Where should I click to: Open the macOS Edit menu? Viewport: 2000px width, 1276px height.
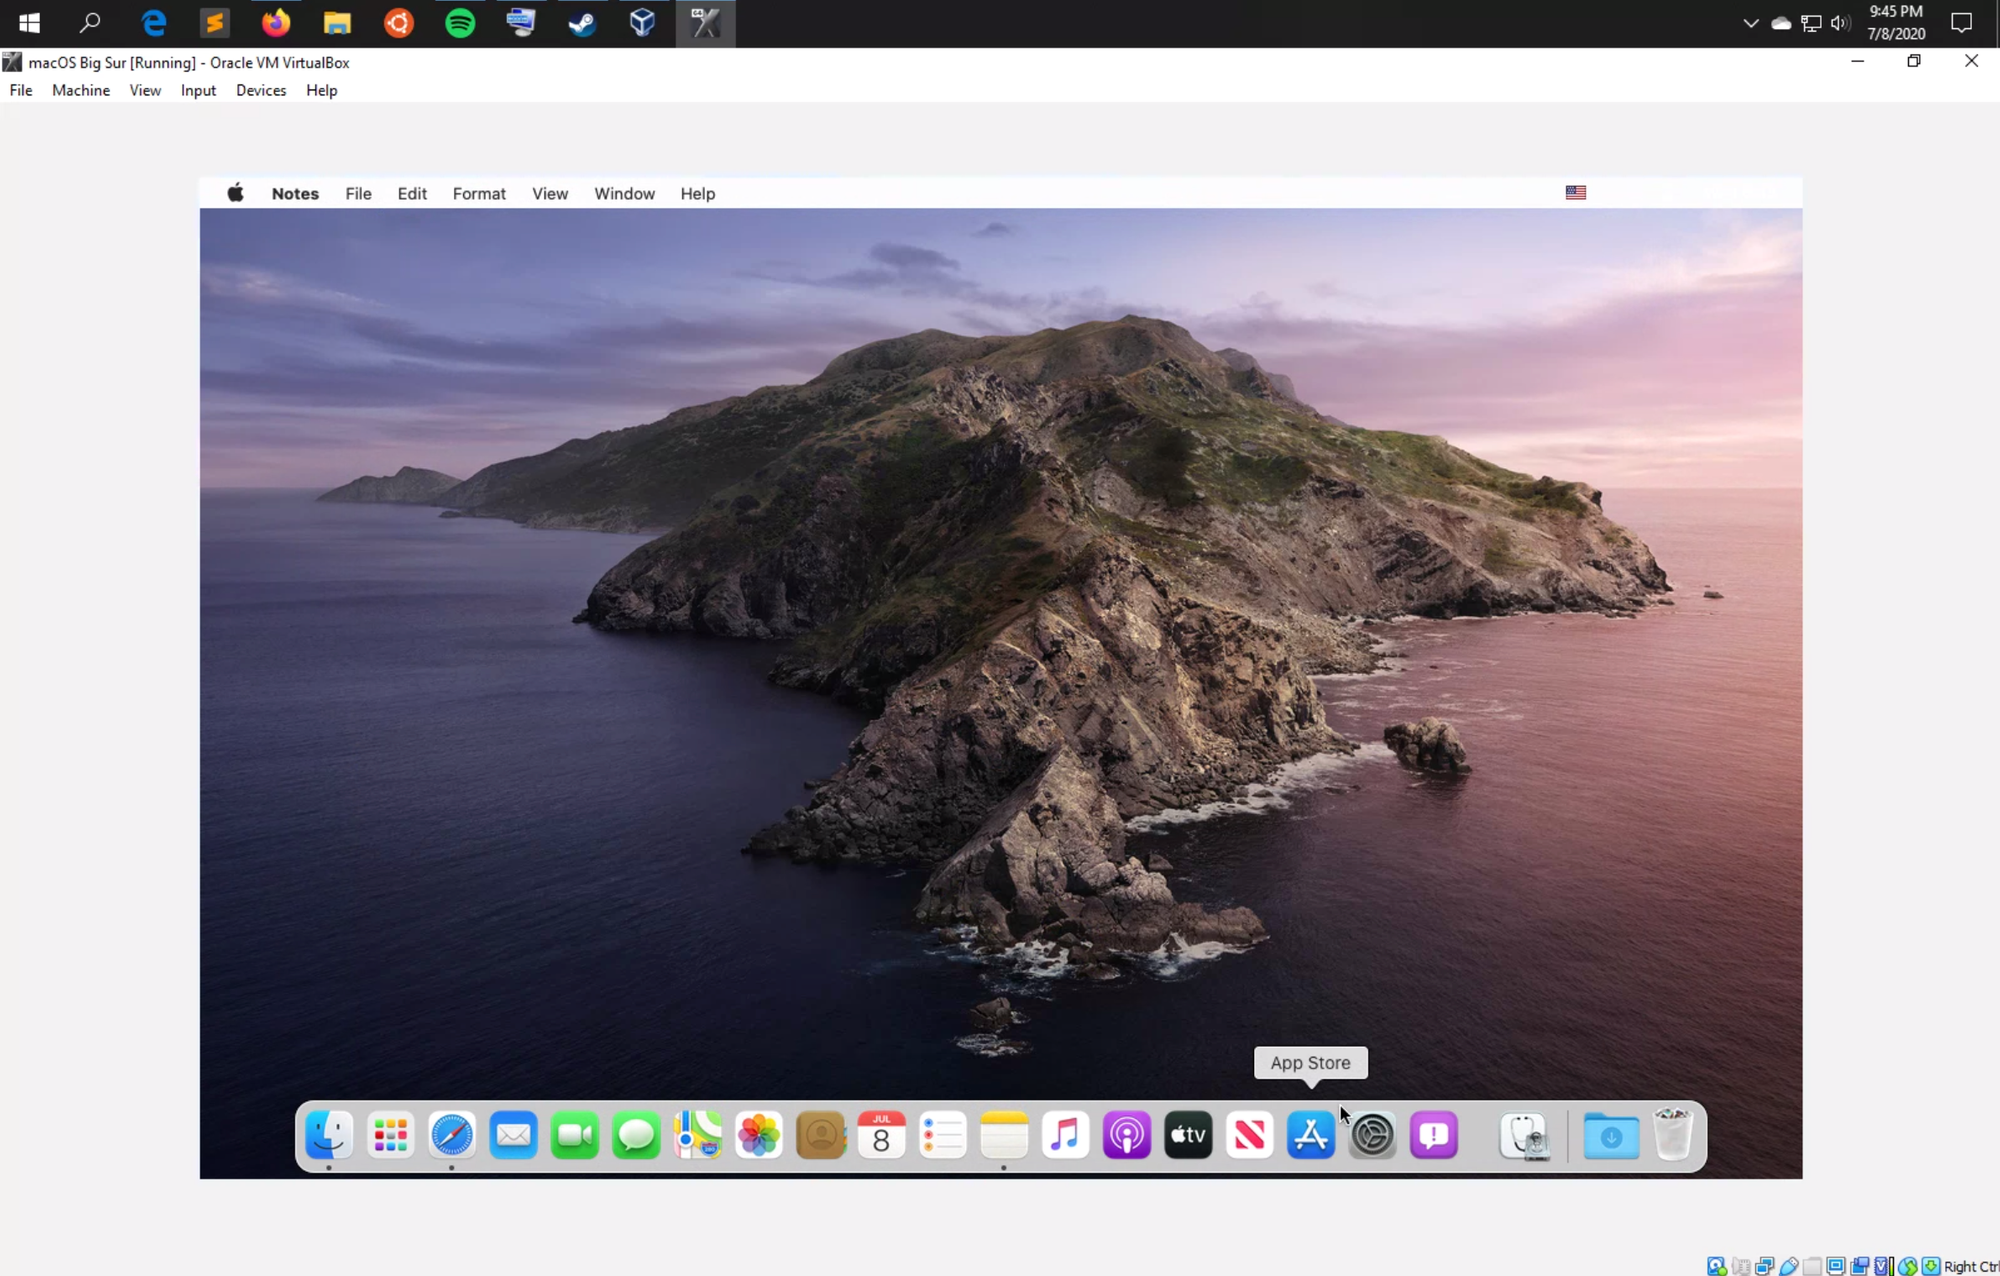coord(412,193)
